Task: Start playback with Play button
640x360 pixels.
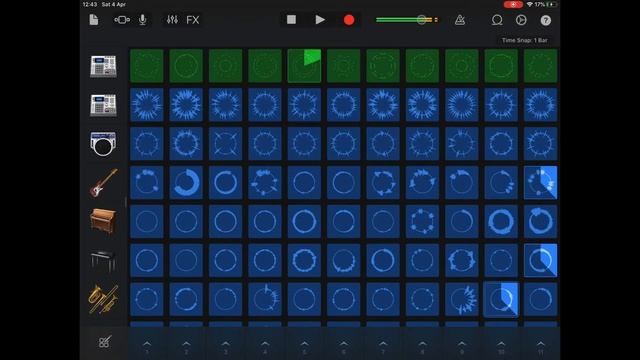Action: pos(320,20)
